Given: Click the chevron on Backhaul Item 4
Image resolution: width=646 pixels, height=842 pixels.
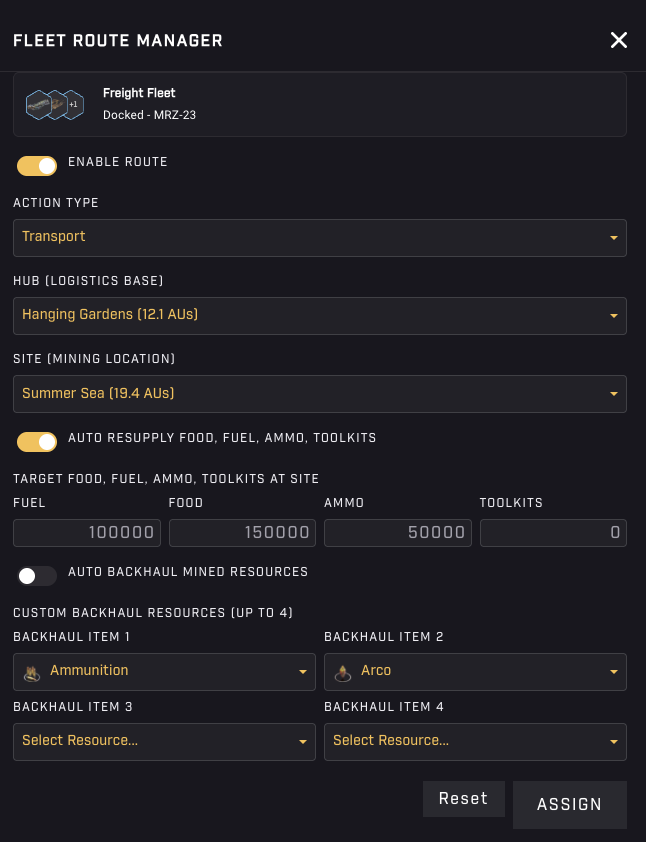Looking at the screenshot, I should point(613,741).
